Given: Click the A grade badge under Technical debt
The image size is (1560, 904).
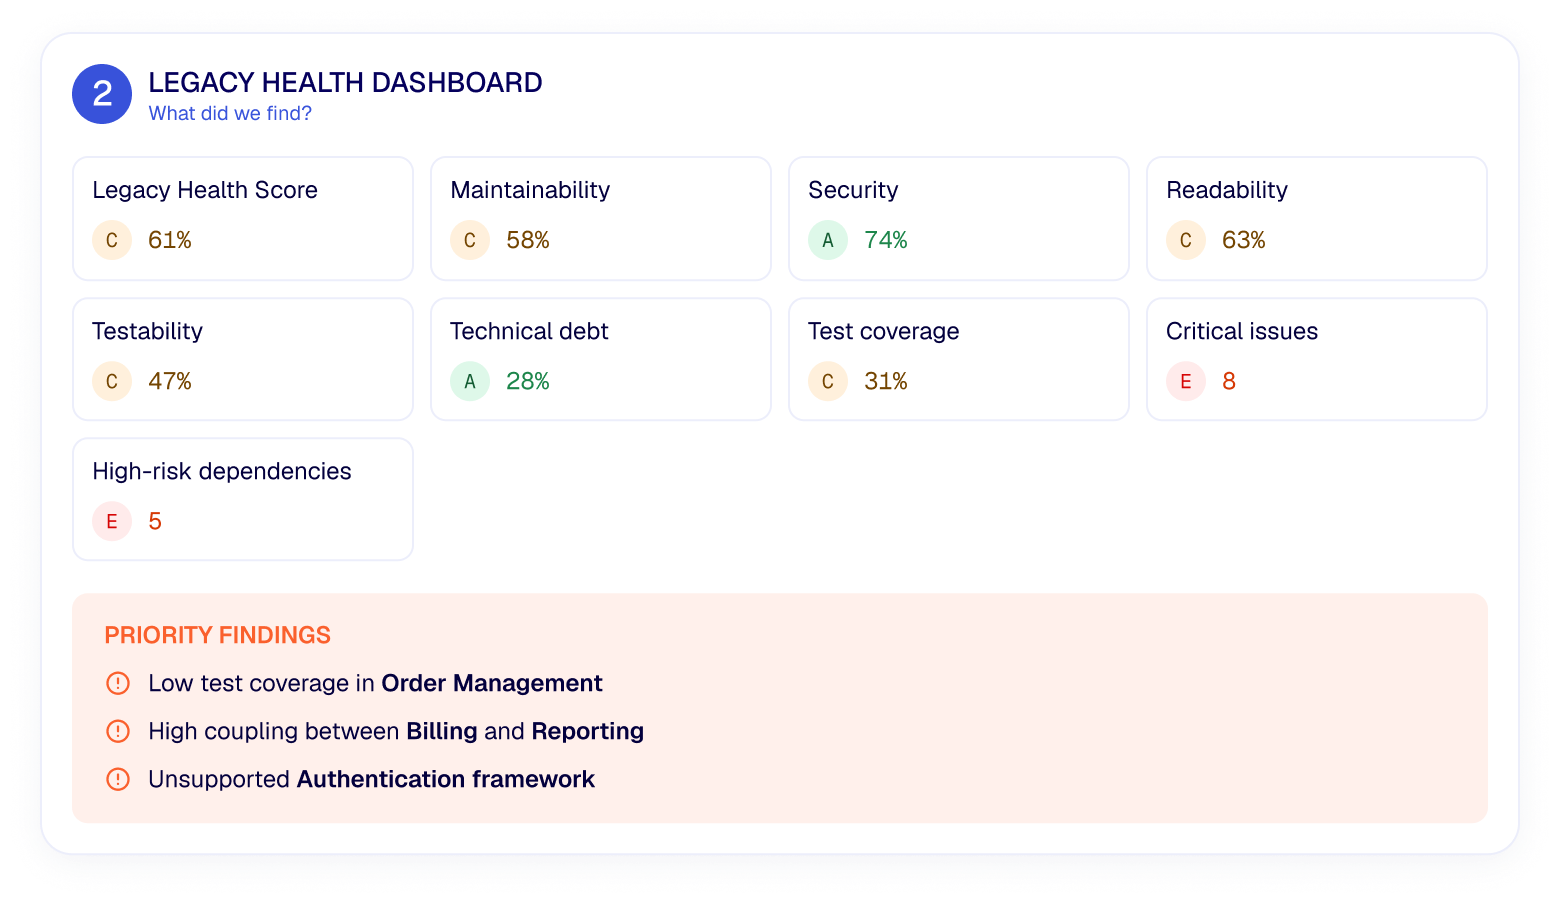Looking at the screenshot, I should tap(470, 381).
